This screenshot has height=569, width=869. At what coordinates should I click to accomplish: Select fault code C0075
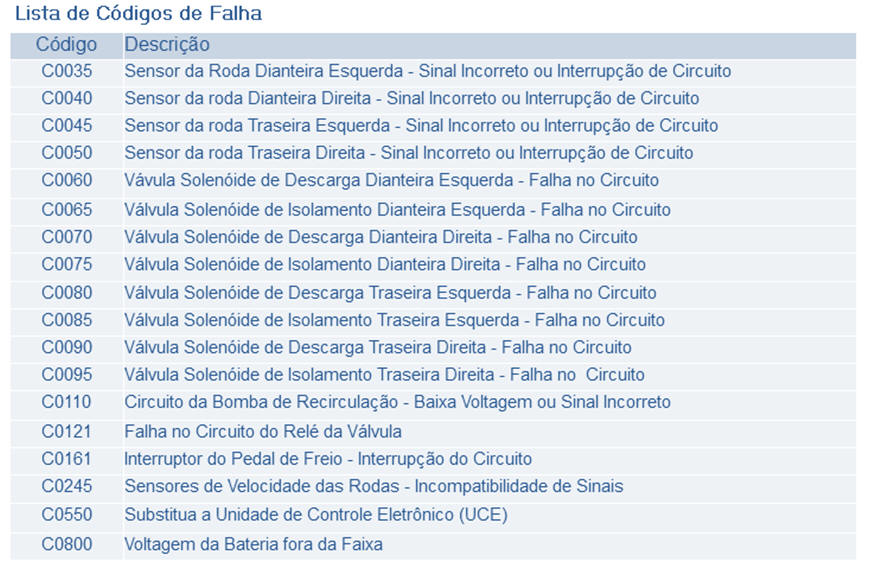[x=66, y=265]
